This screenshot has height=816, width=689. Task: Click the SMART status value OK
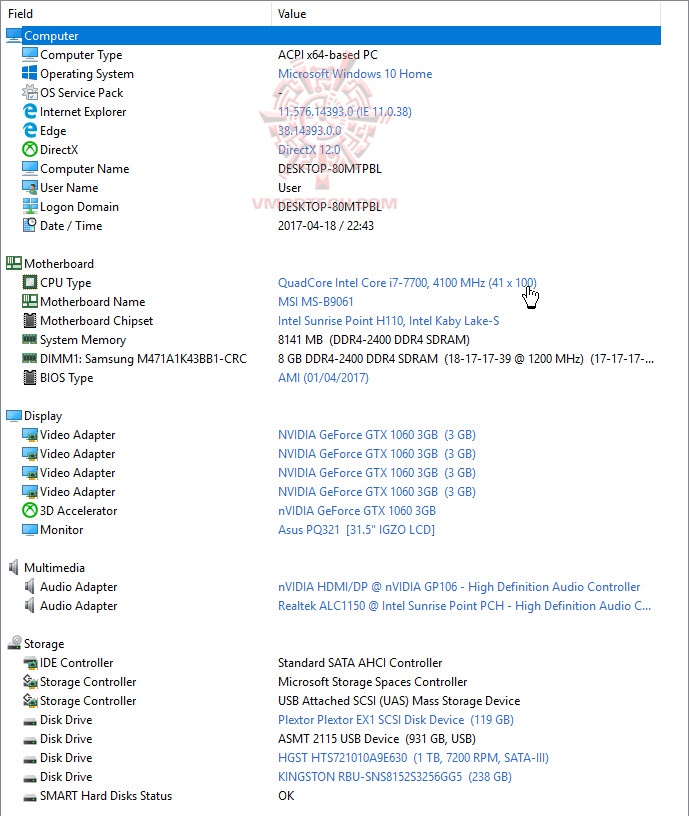(x=286, y=796)
